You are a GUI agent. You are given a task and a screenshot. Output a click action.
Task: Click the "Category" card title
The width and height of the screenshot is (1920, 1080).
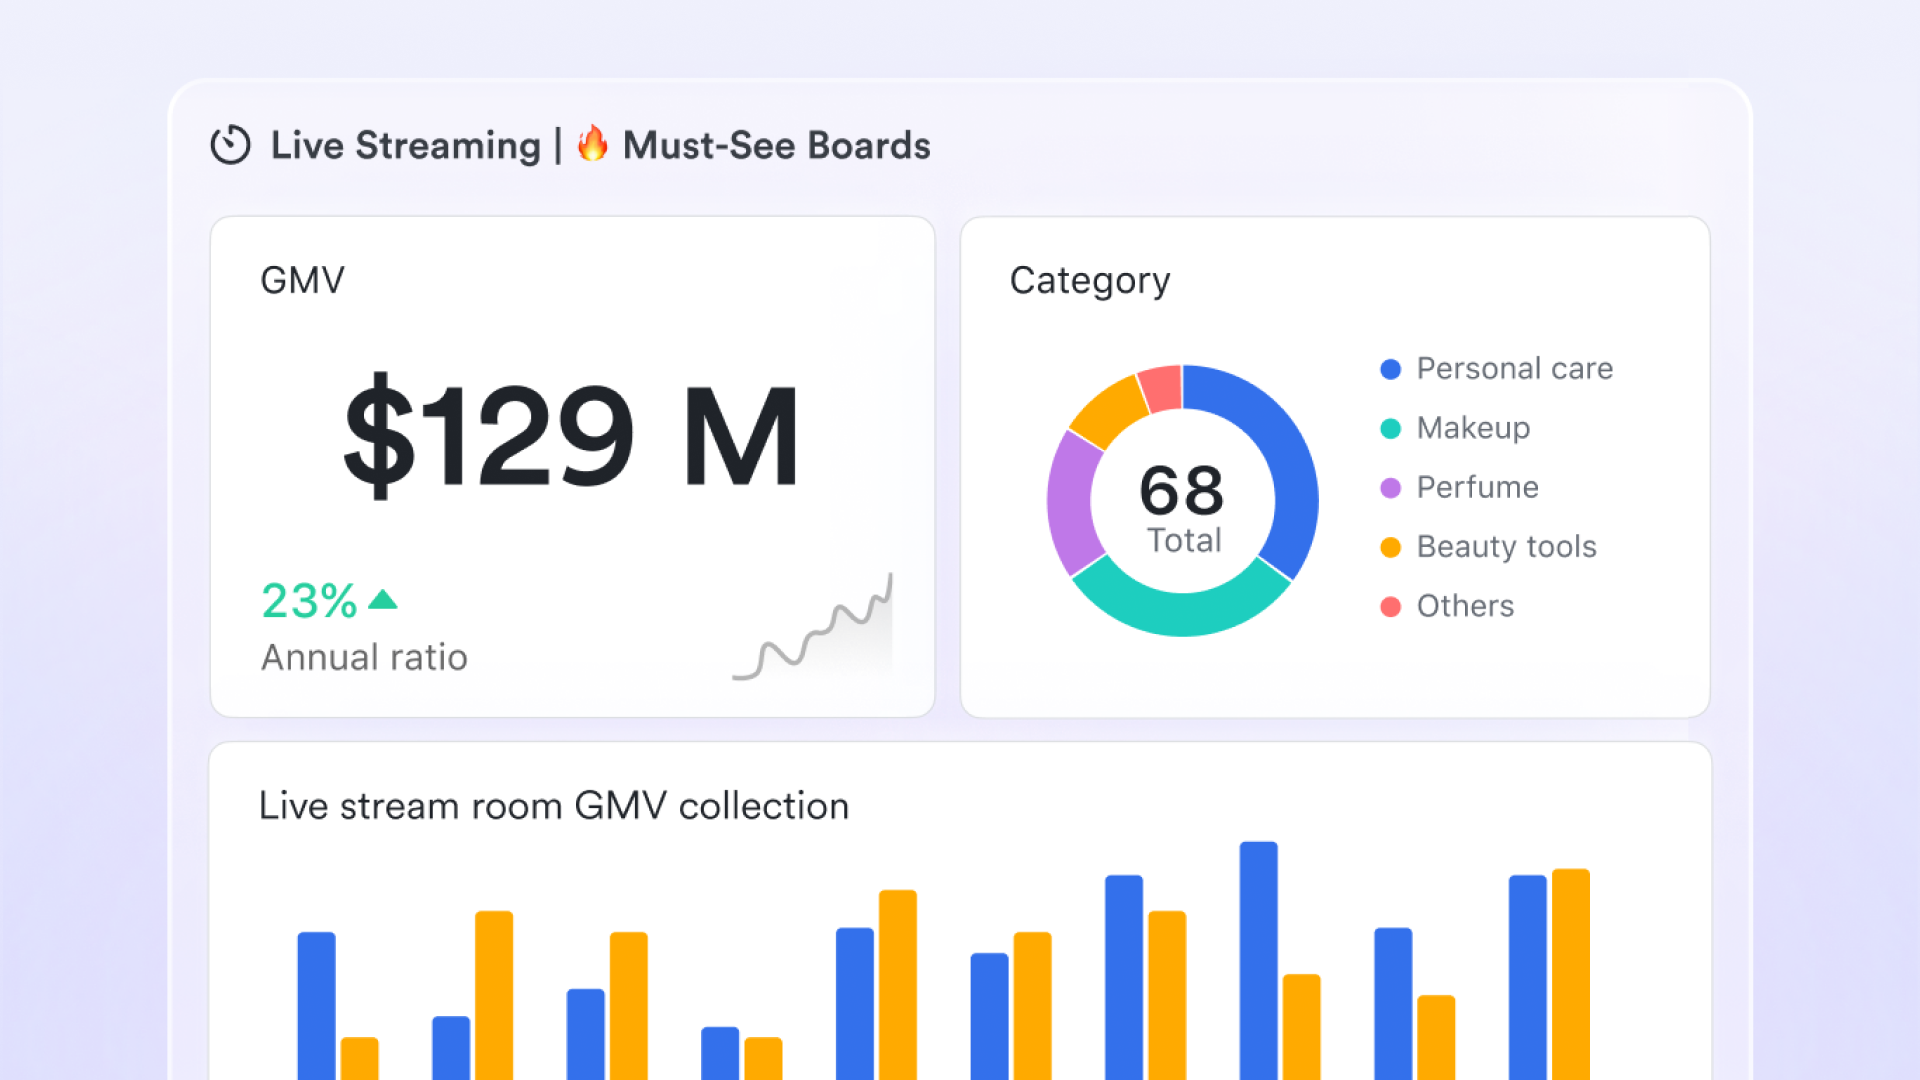point(1090,281)
